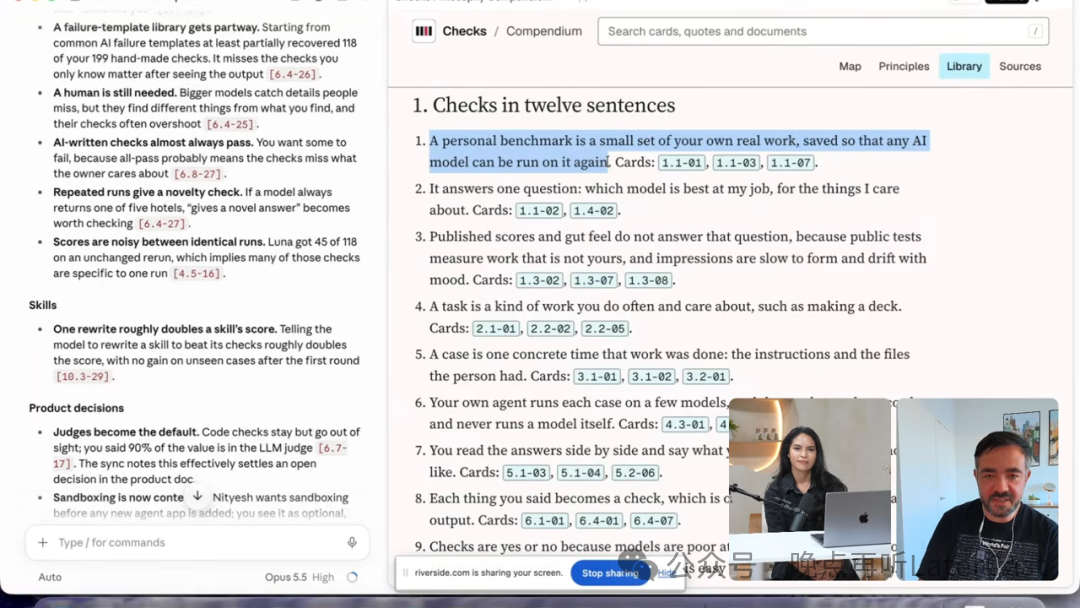1080x608 pixels.
Task: Click the Compendium breadcrumb
Action: [544, 31]
